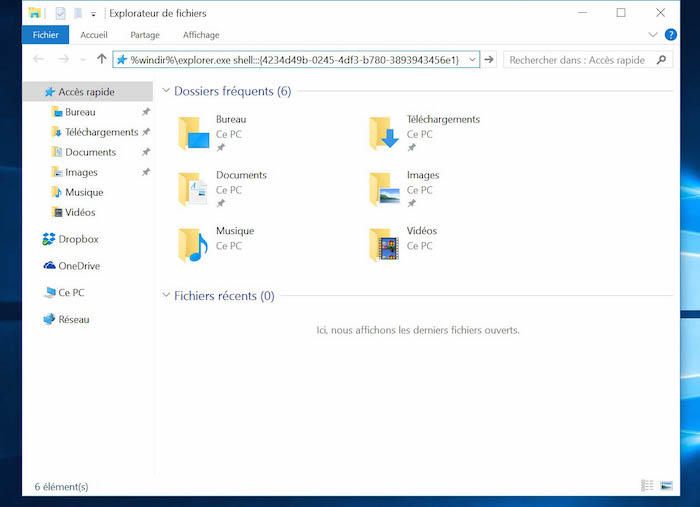Image resolution: width=700 pixels, height=507 pixels.
Task: Open the Bureau folder in frequent folders
Action: pos(190,133)
